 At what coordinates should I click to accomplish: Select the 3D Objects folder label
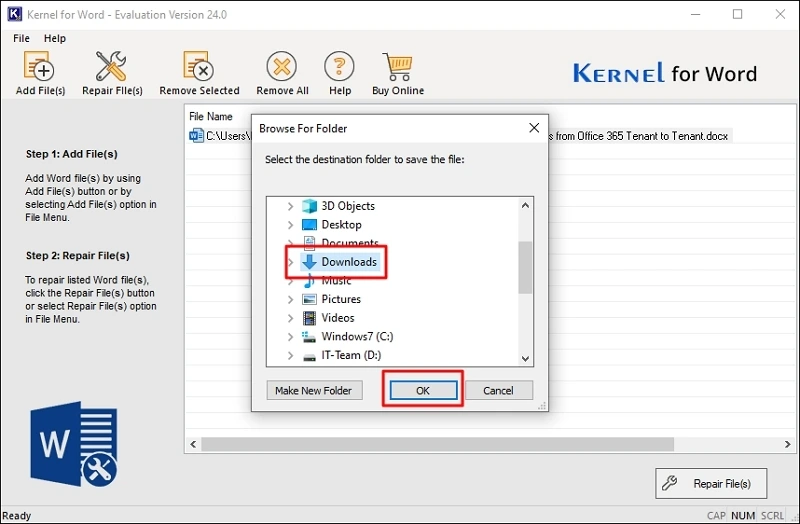pyautogui.click(x=348, y=206)
